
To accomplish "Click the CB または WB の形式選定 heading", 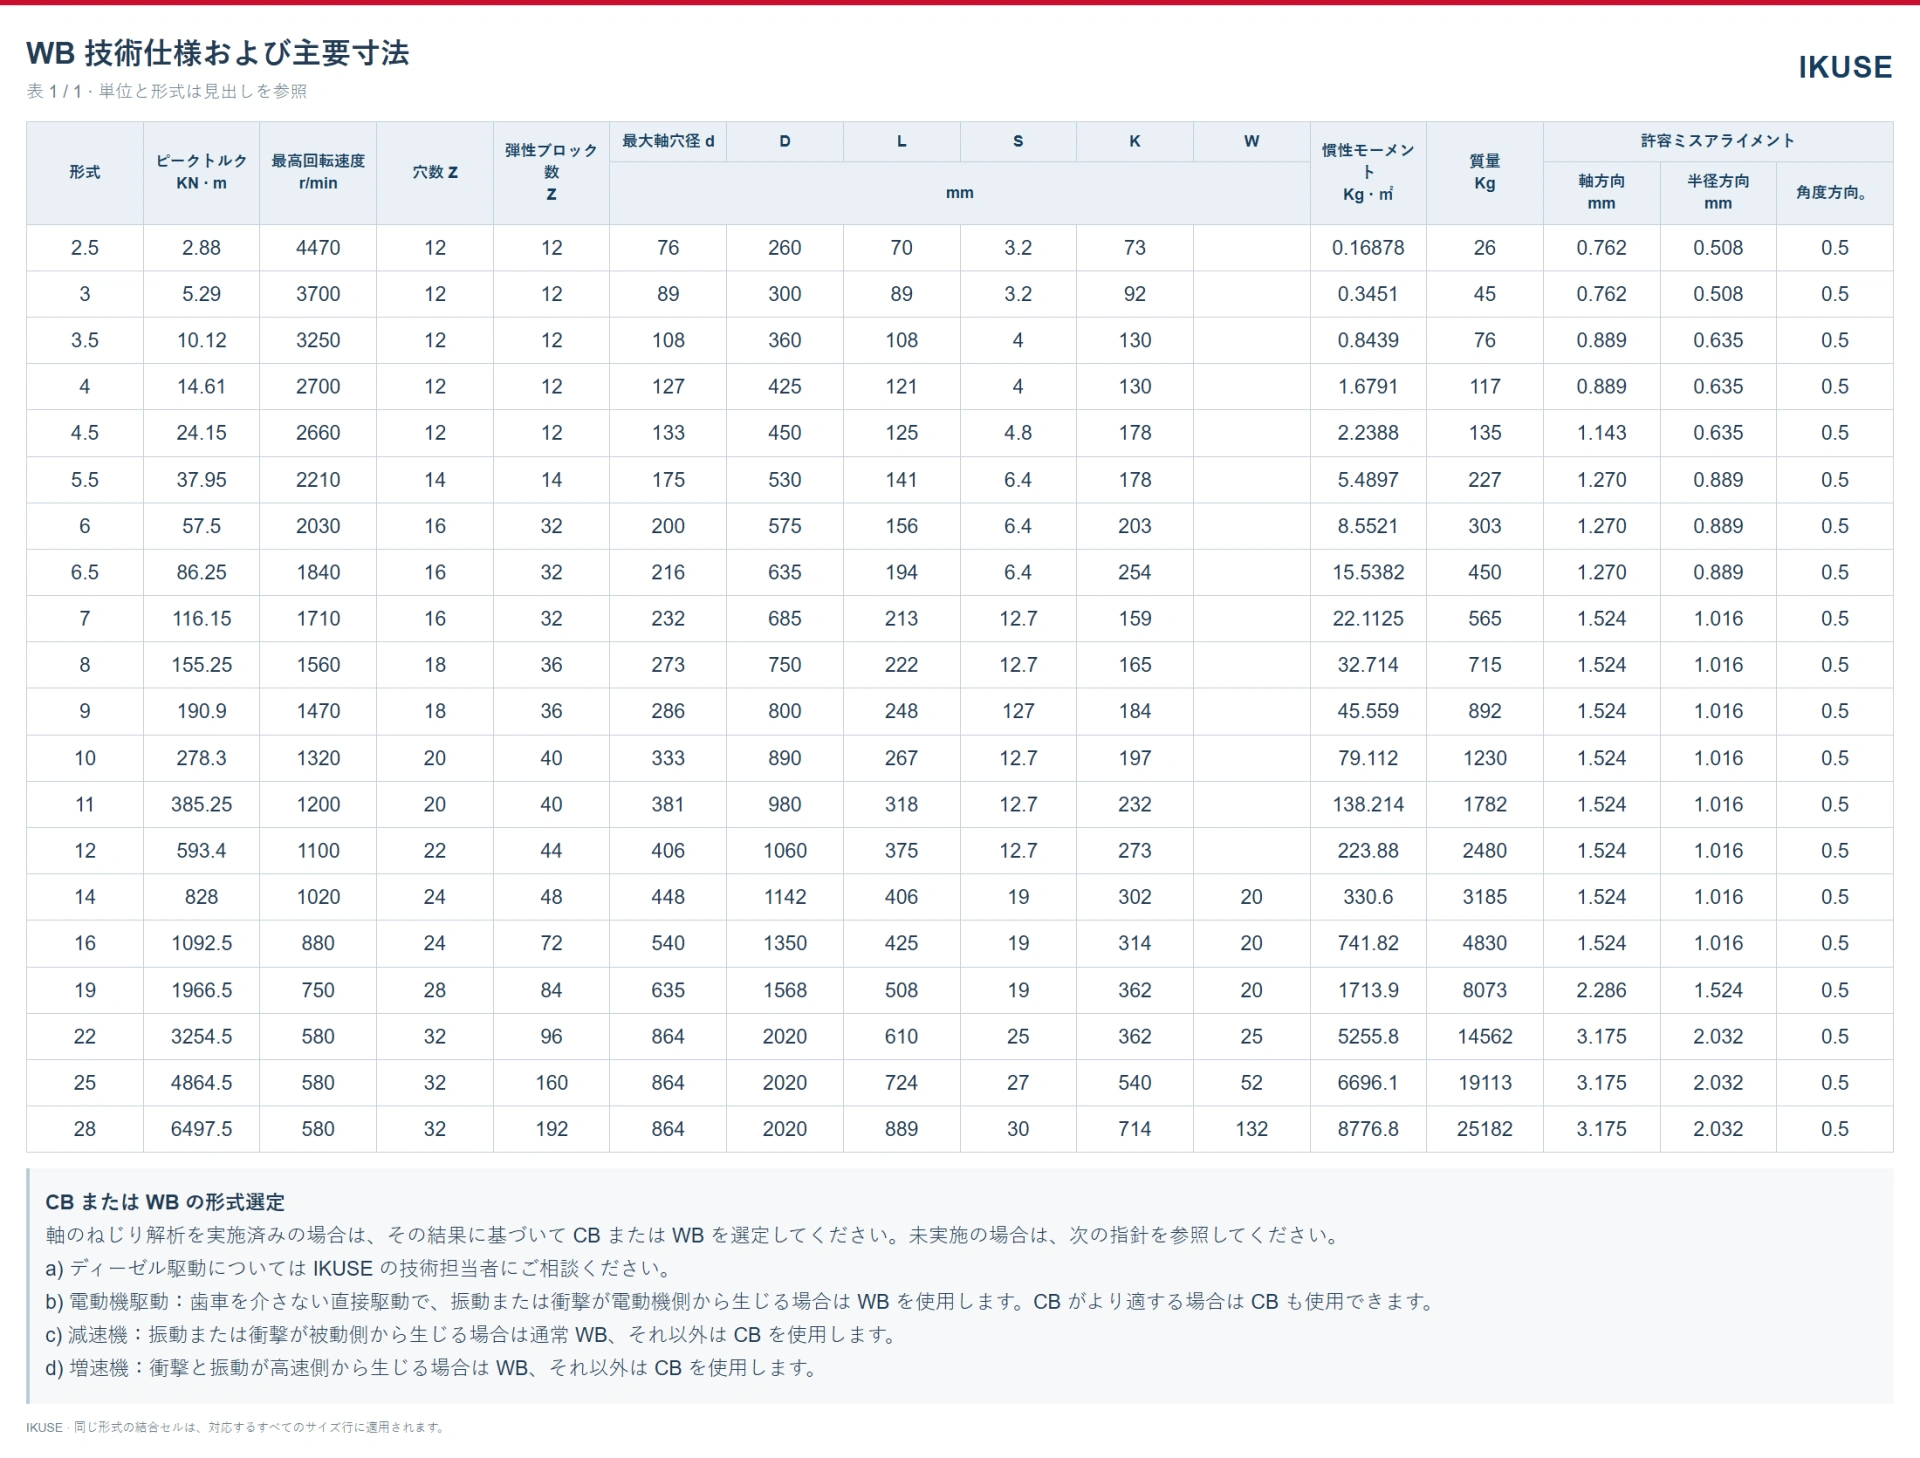I will click(x=165, y=1202).
